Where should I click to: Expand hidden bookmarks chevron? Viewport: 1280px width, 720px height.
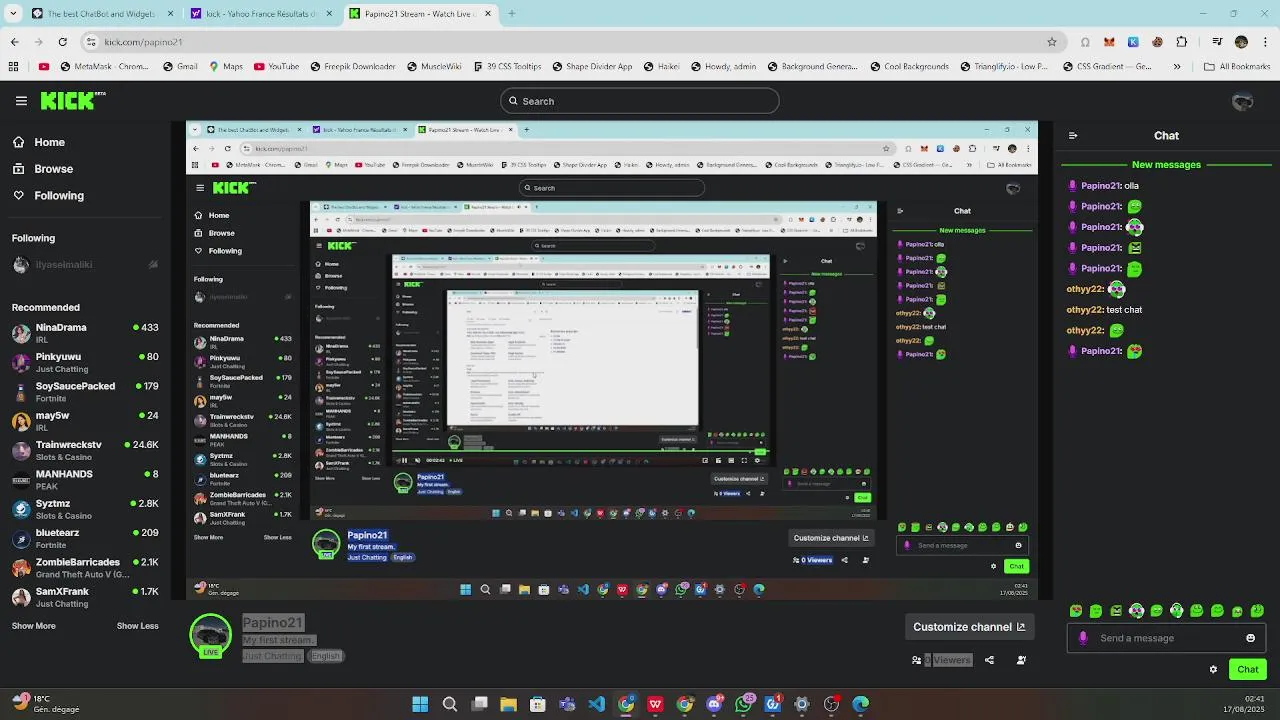tap(1176, 67)
